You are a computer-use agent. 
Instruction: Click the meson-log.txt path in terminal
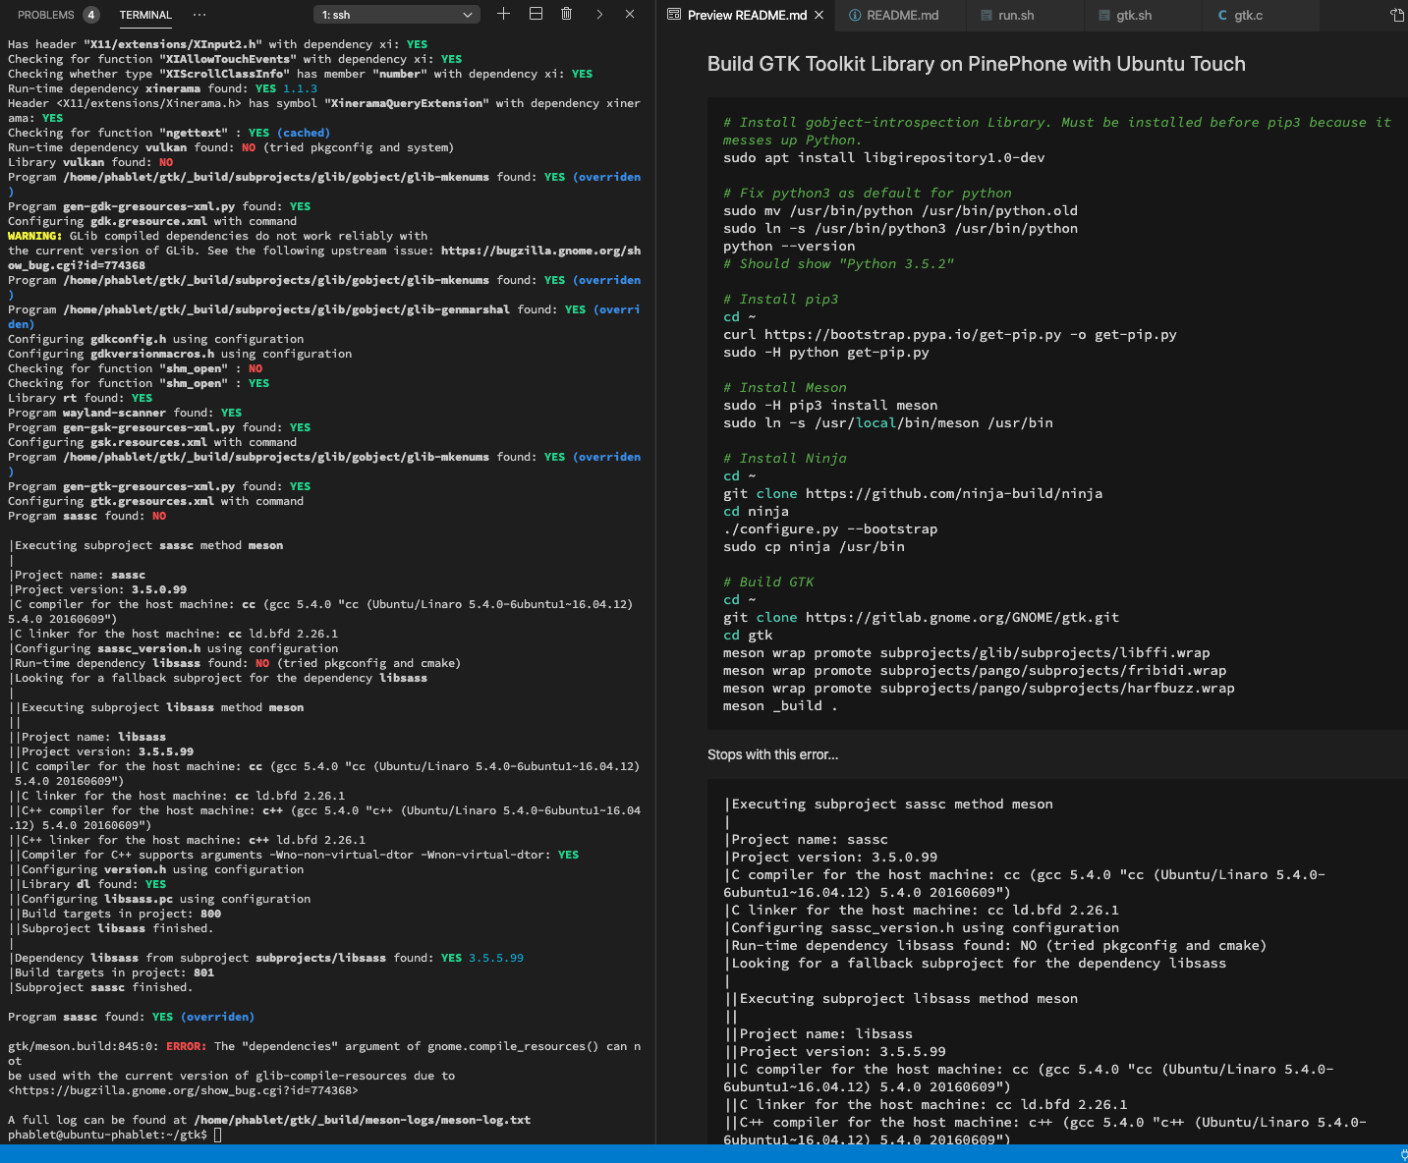click(362, 1120)
